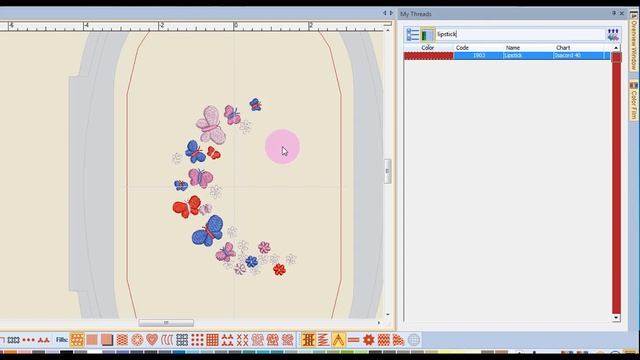Choose the plain solid square fill

(92, 340)
